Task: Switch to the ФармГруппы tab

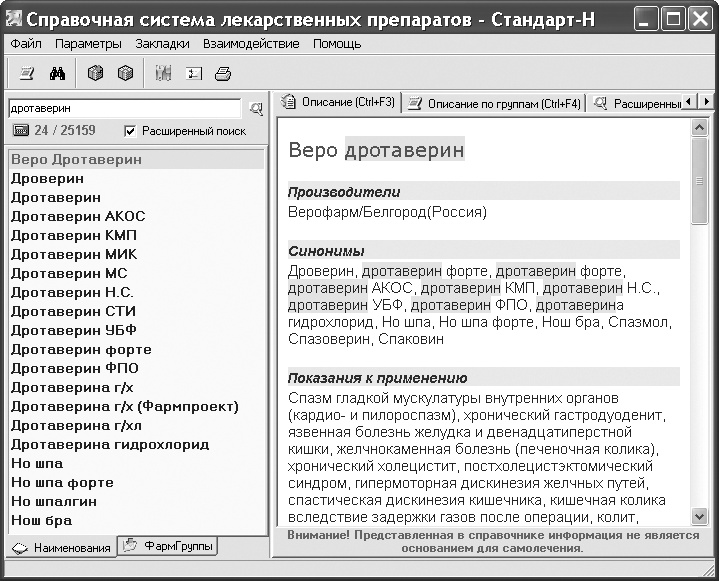Action: pos(167,546)
